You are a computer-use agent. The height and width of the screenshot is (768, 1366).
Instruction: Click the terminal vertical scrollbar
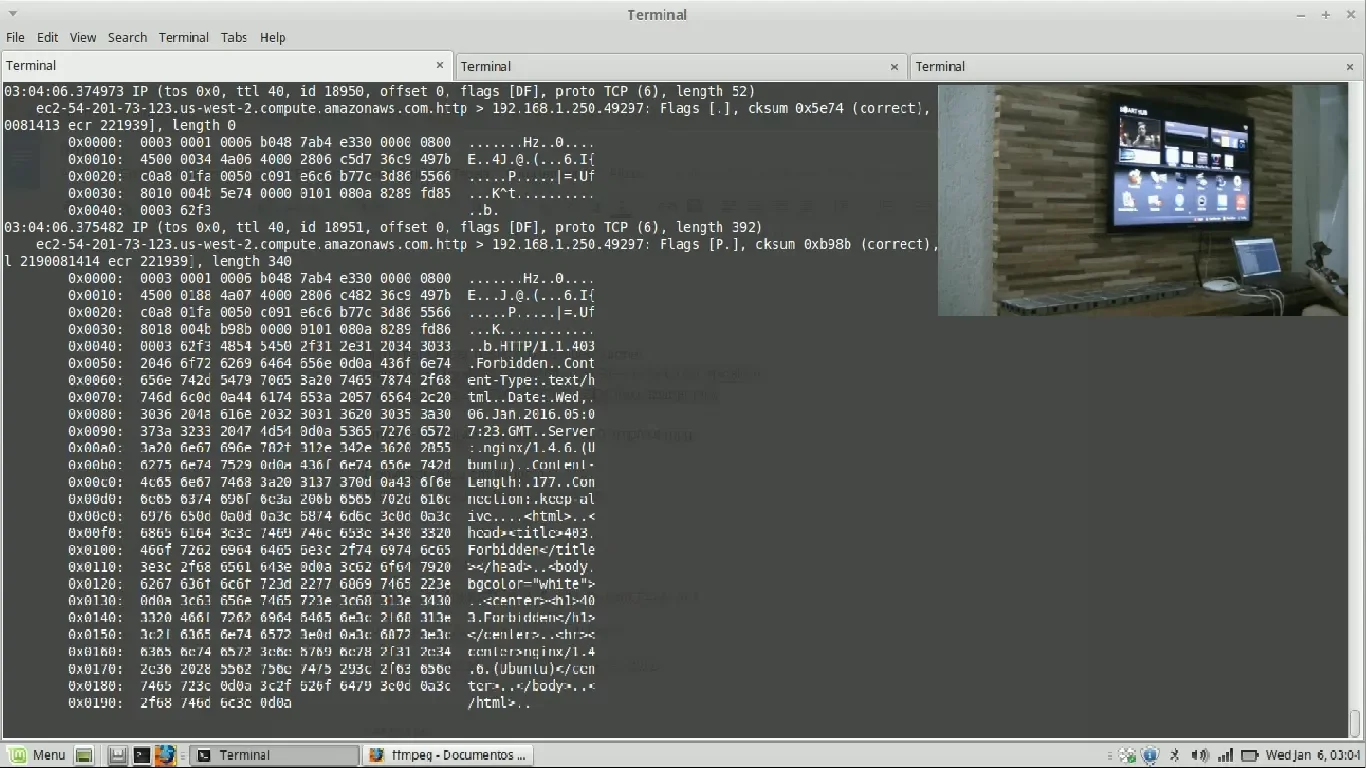tap(1356, 410)
